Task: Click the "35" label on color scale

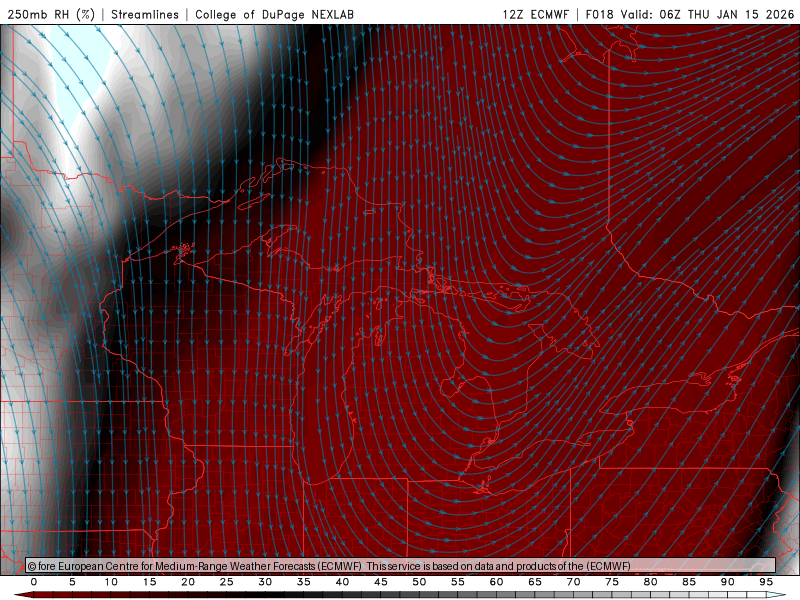Action: (x=304, y=582)
